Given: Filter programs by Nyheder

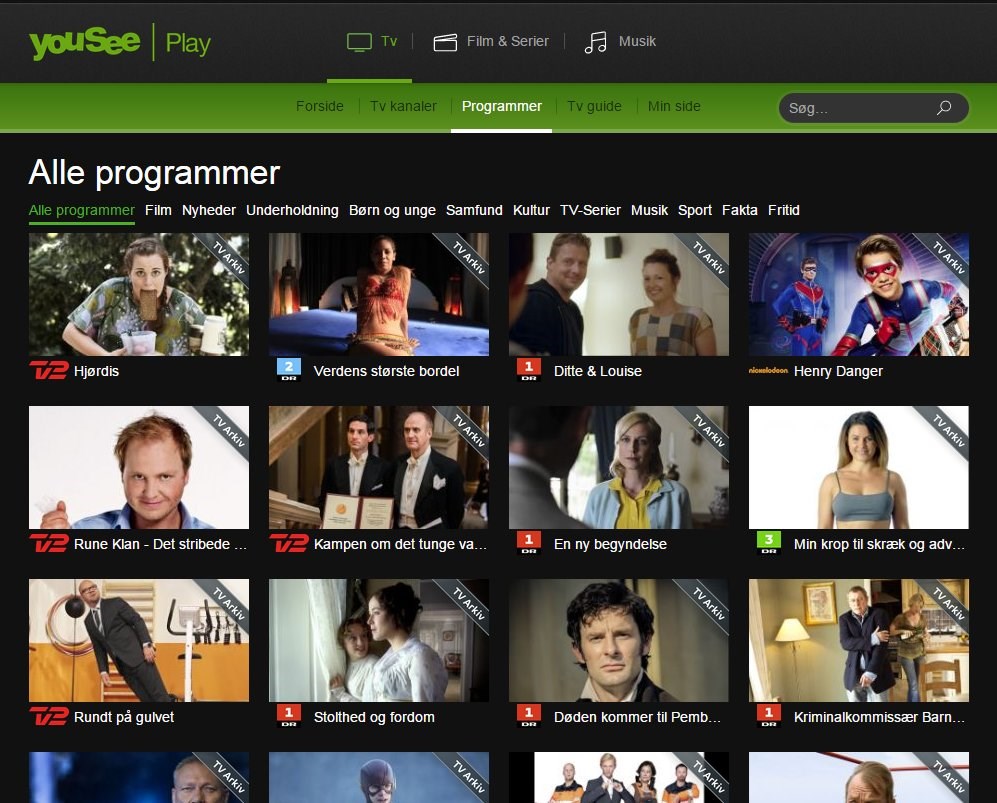Looking at the screenshot, I should [209, 210].
